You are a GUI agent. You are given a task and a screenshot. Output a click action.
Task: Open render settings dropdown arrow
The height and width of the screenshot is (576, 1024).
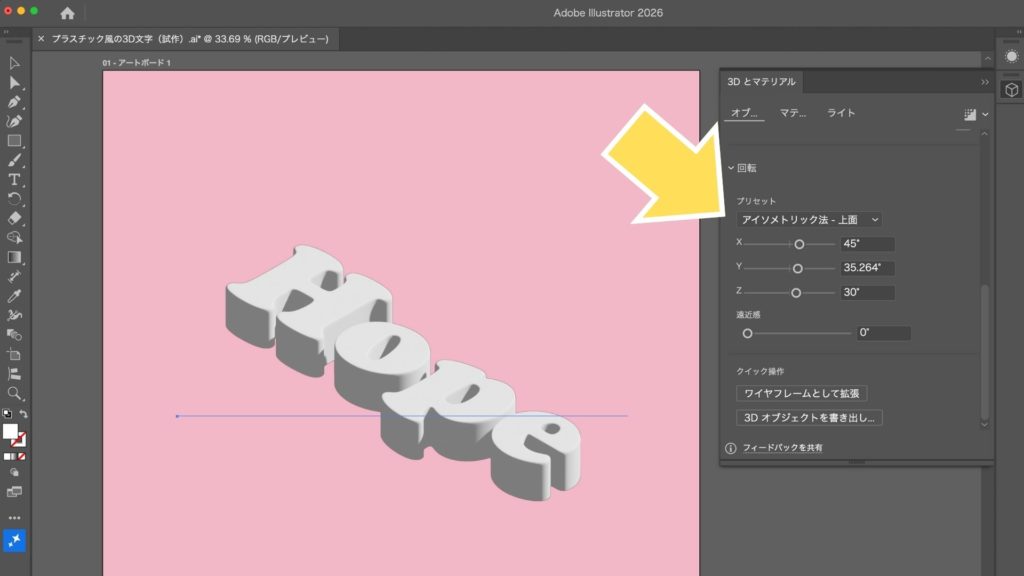coord(985,114)
